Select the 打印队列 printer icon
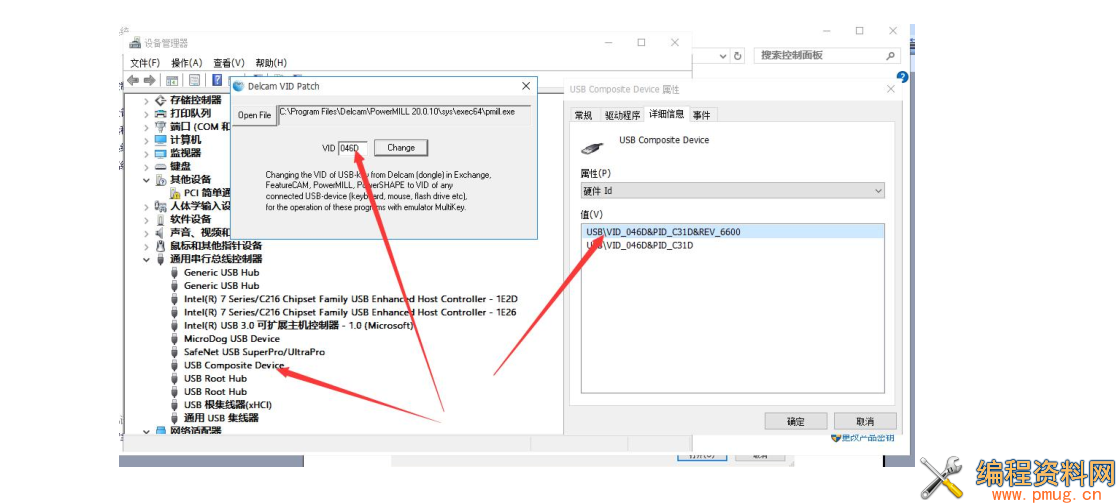This screenshot has height=503, width=1118. click(160, 113)
